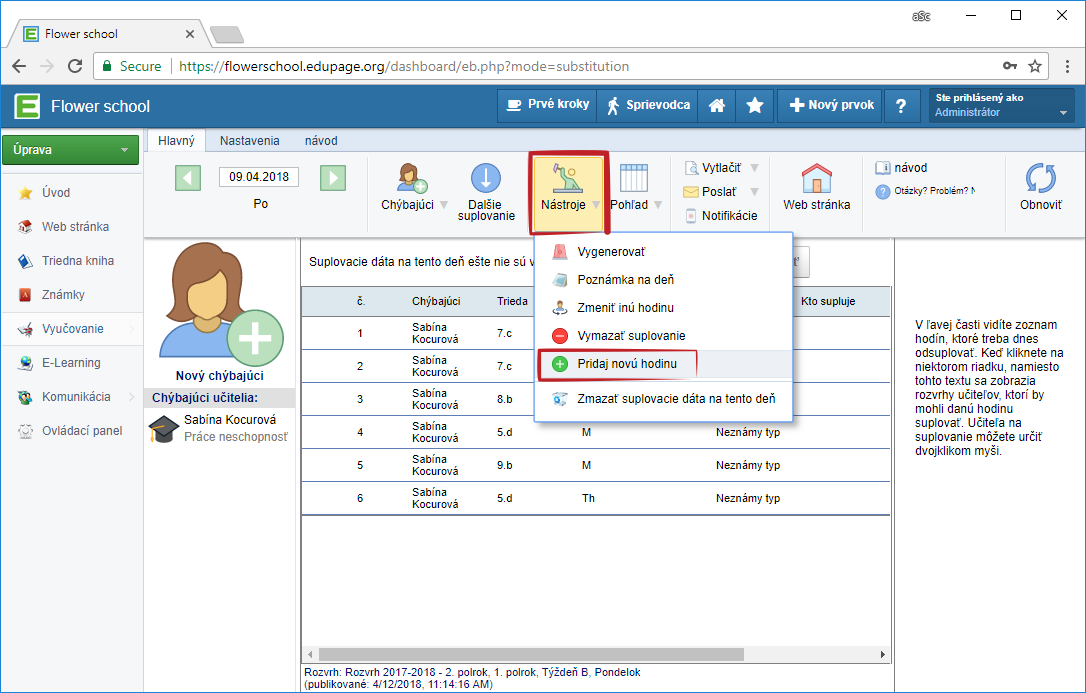Refresh using the Obnoviť icon

(x=1040, y=178)
